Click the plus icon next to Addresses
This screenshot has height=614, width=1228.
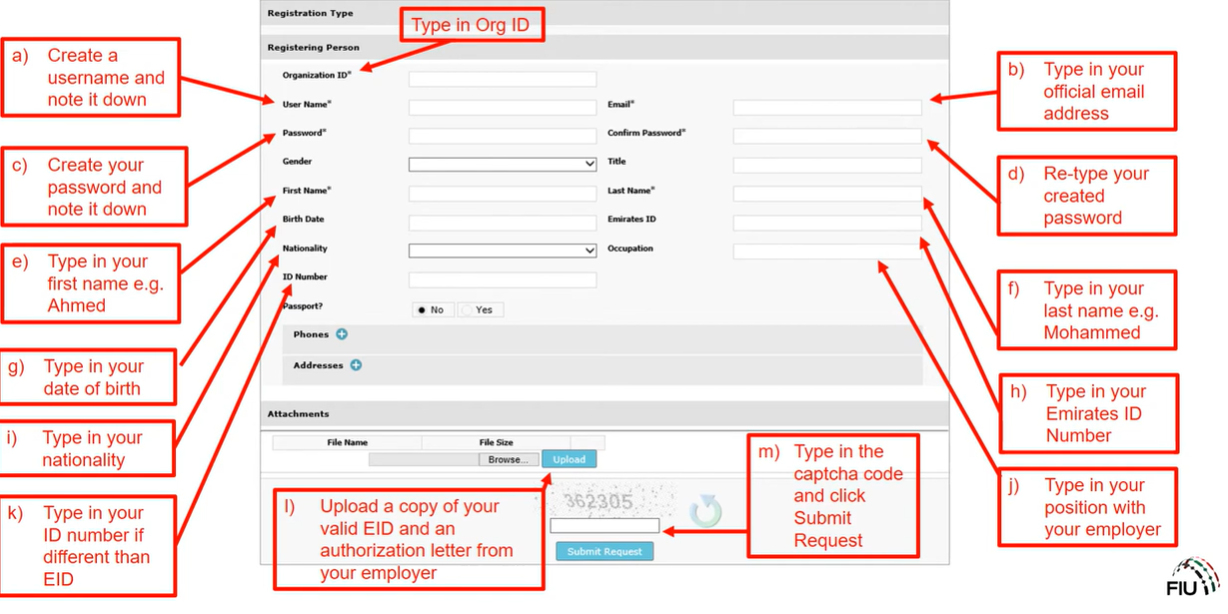pyautogui.click(x=356, y=366)
